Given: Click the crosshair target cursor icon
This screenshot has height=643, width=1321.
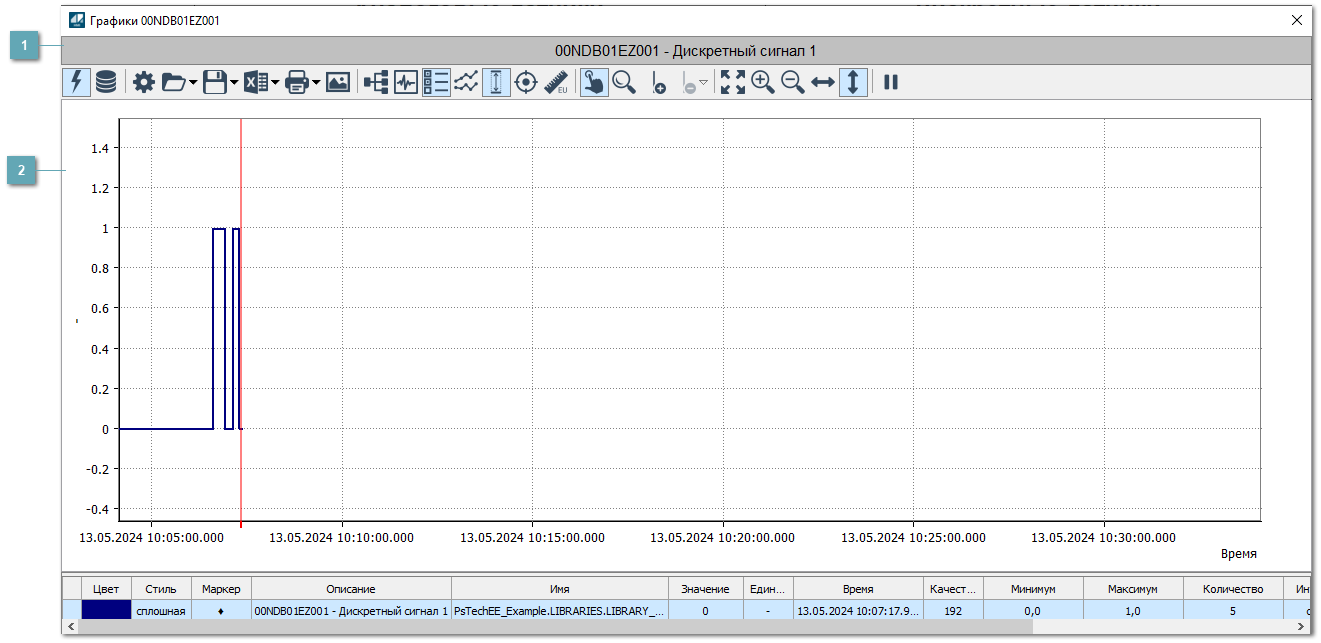Looking at the screenshot, I should [526, 83].
